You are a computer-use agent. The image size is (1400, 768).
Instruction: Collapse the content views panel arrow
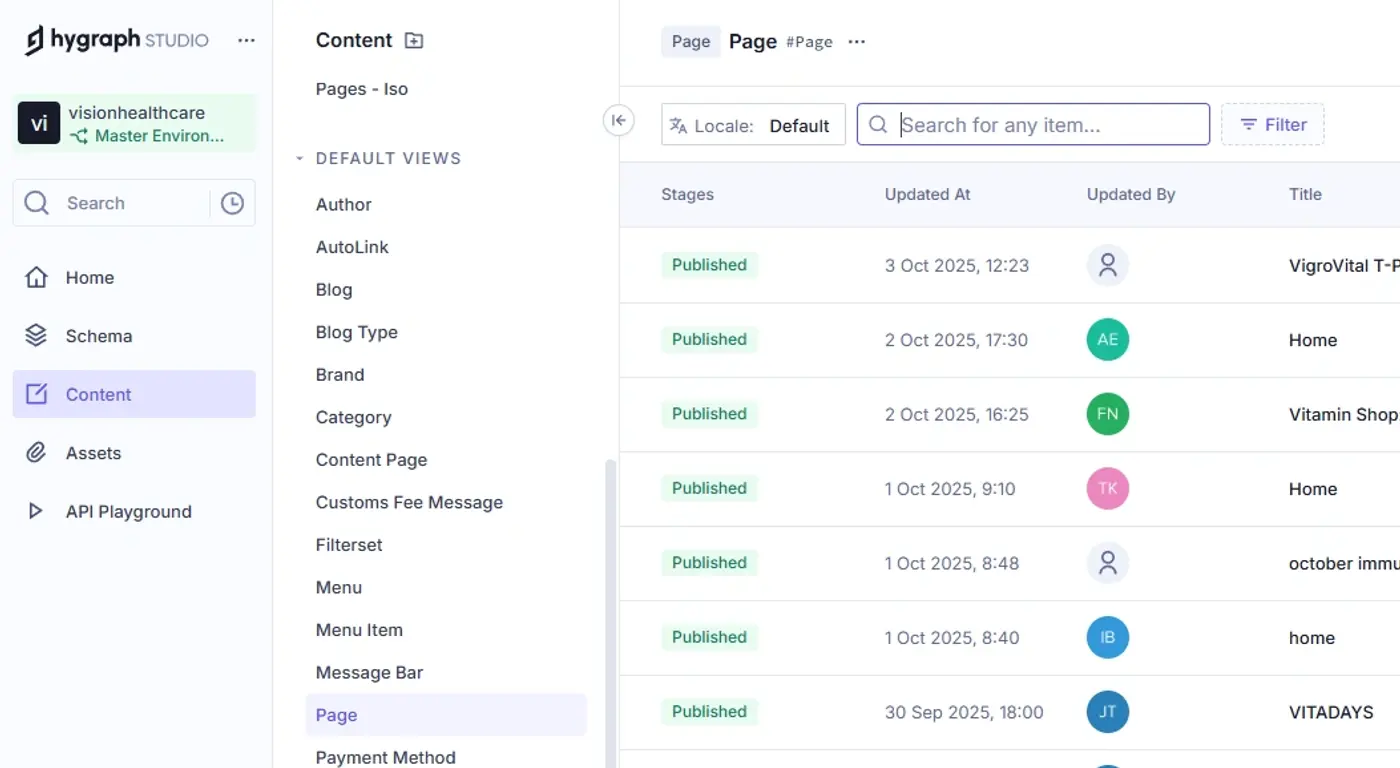[619, 121]
